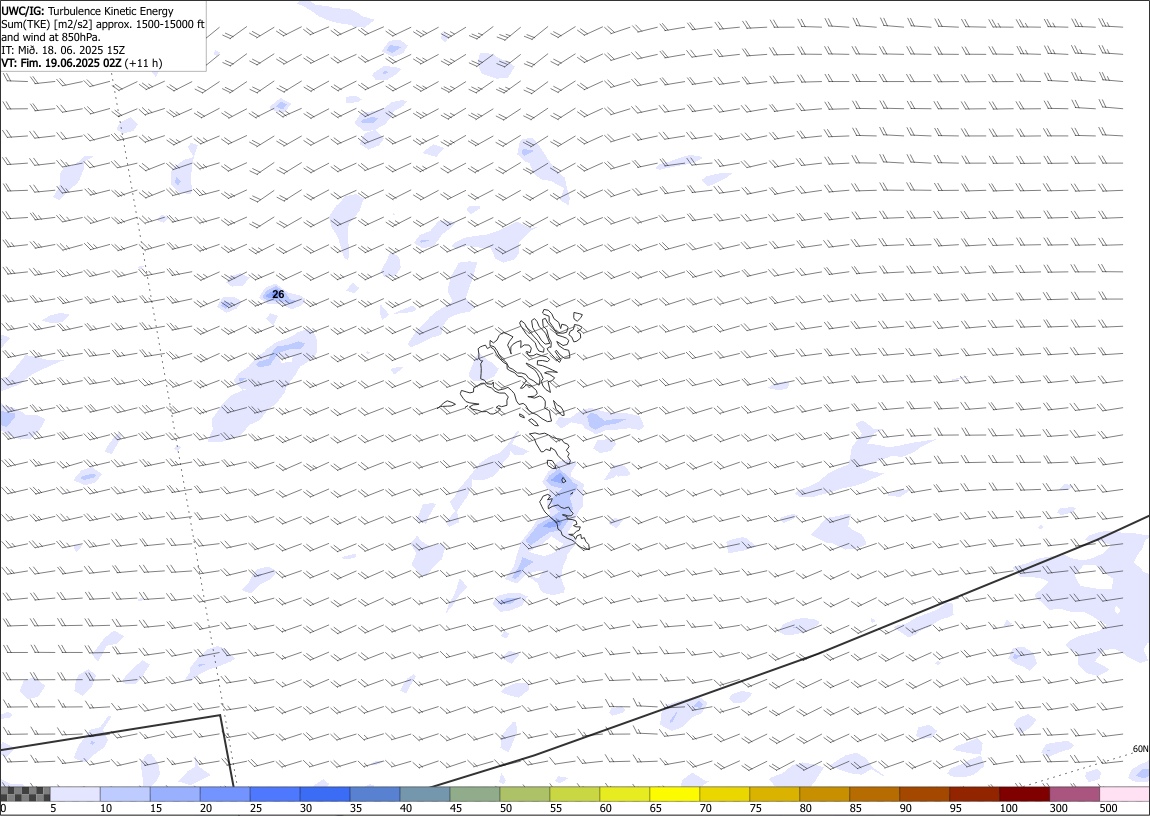This screenshot has height=816, width=1150.
Task: Click the legend swatch between 20 and 25
Action: coord(225,794)
